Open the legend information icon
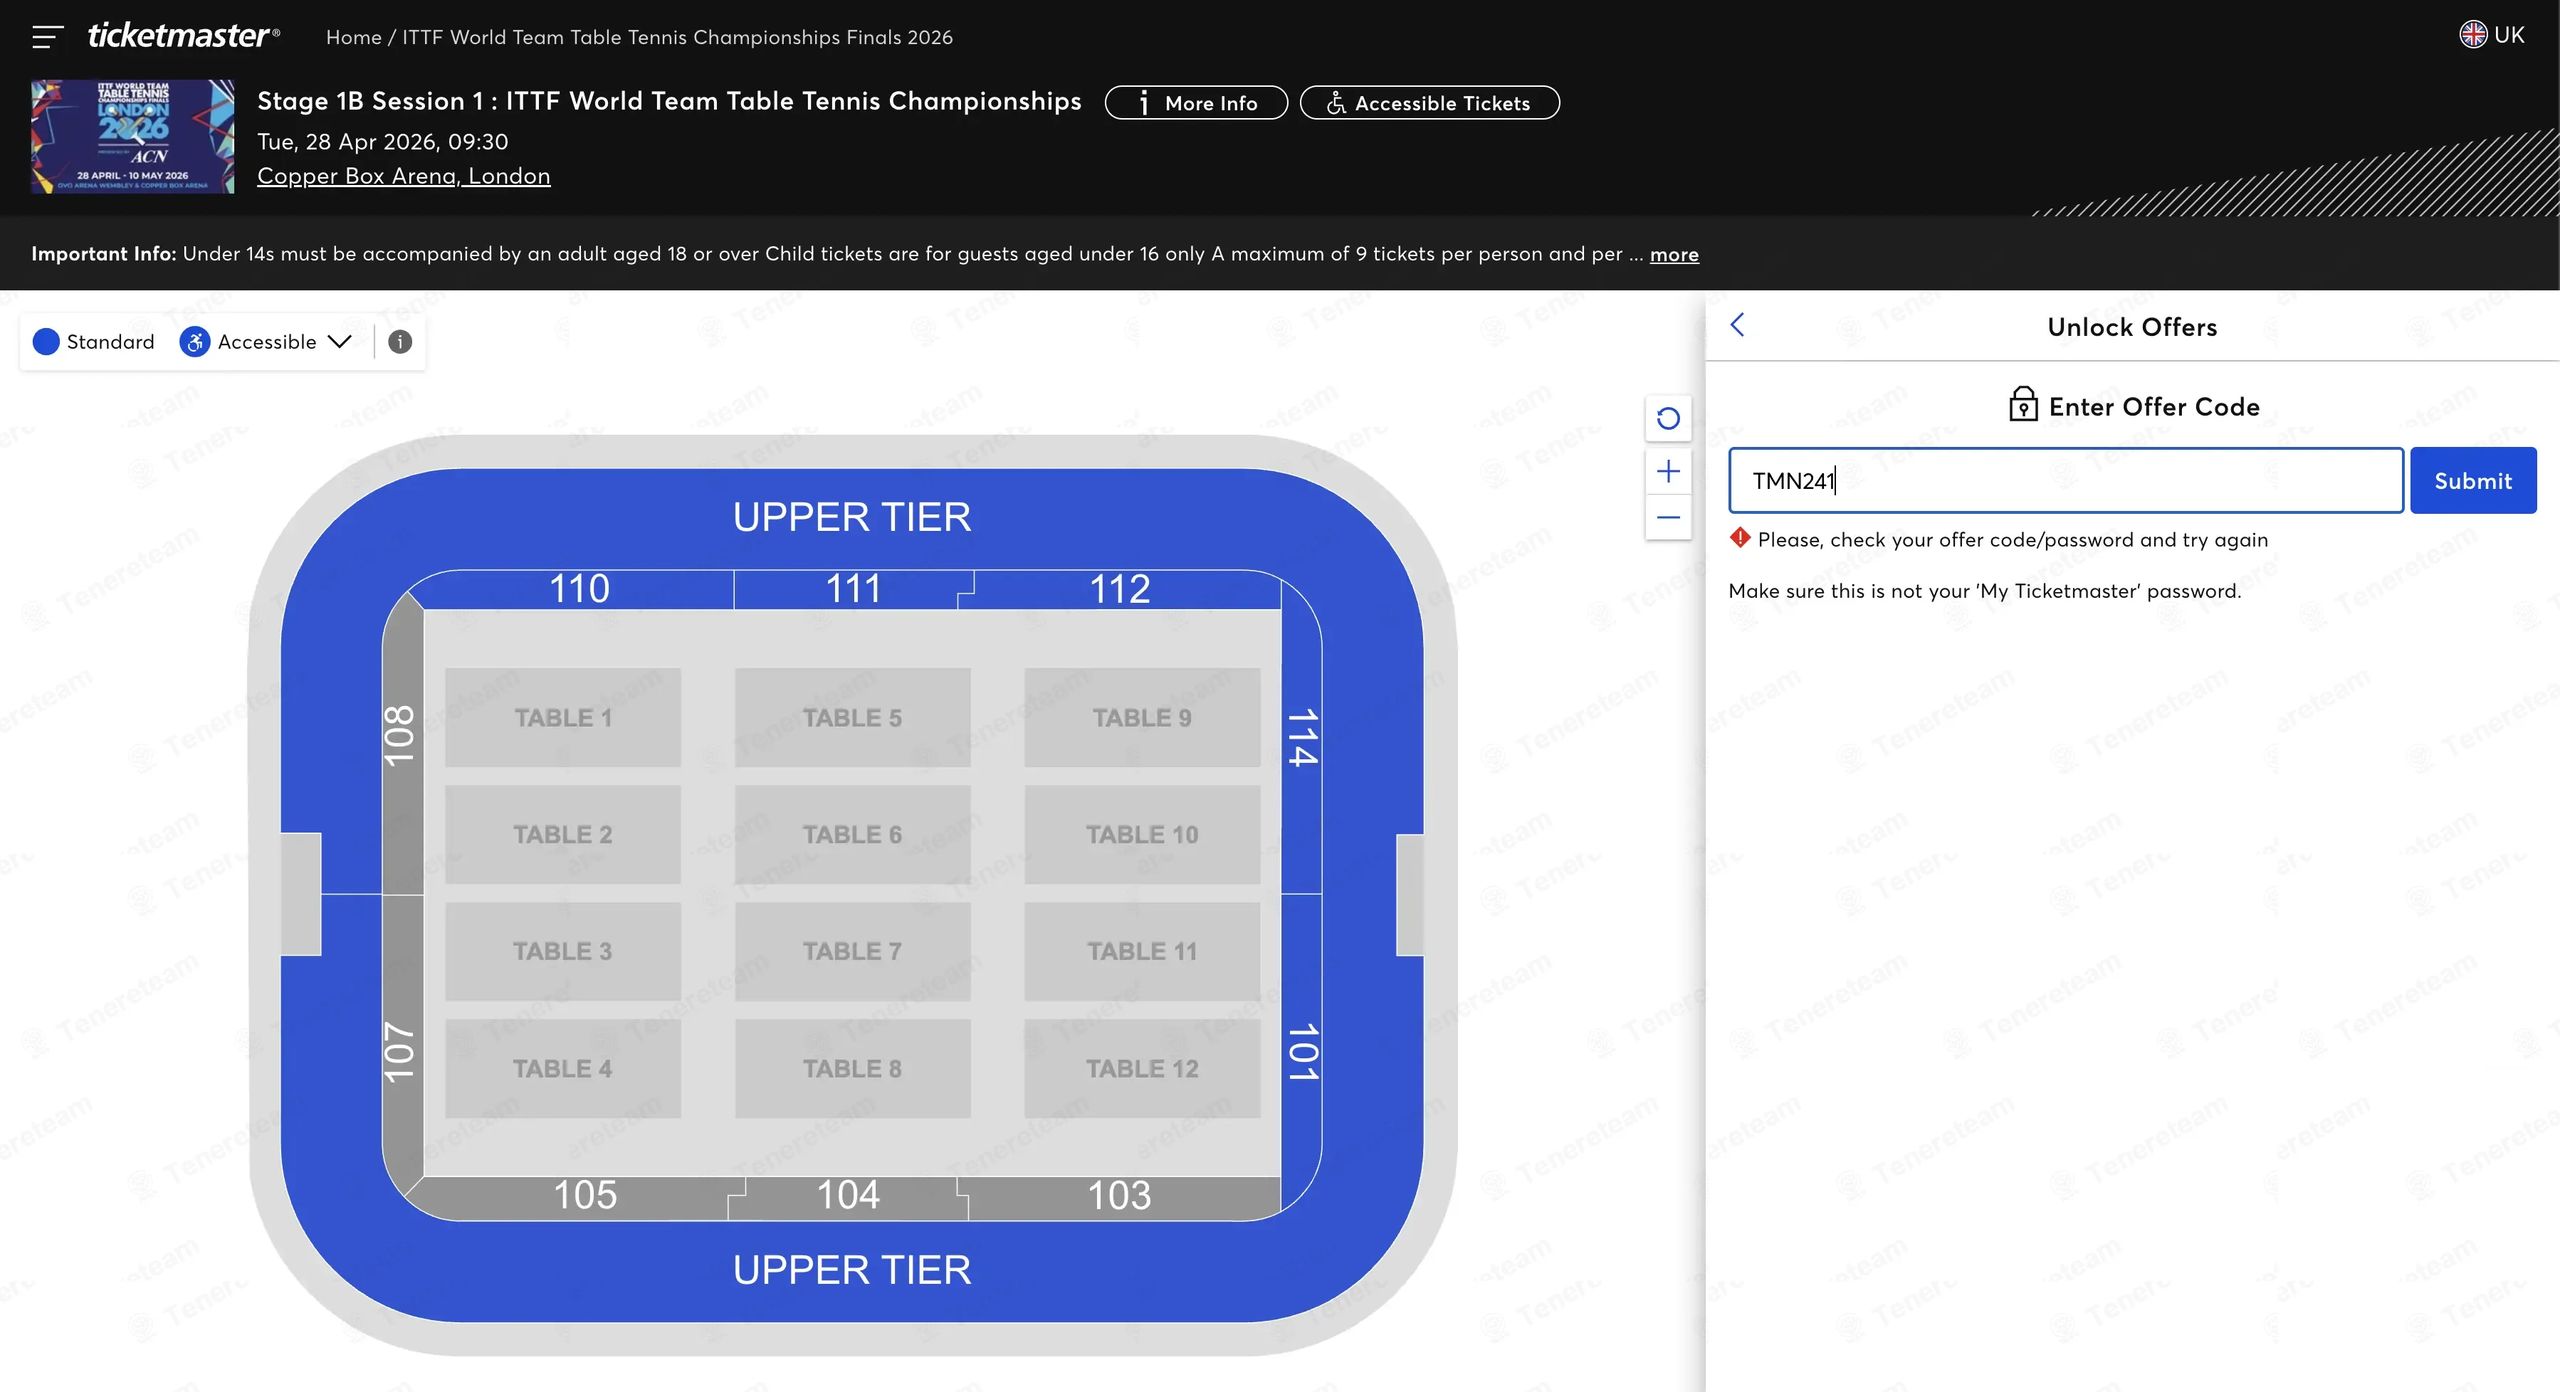 tap(400, 342)
